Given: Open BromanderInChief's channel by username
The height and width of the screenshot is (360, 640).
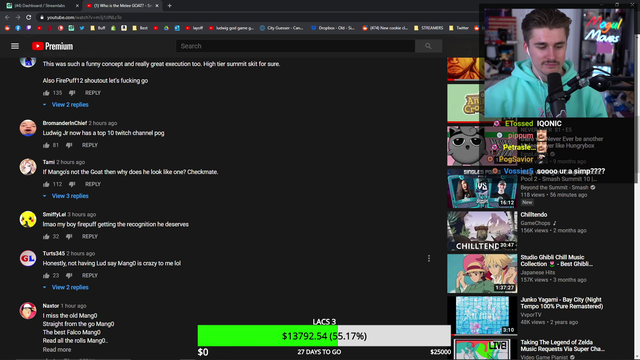Looking at the screenshot, I should (x=64, y=123).
